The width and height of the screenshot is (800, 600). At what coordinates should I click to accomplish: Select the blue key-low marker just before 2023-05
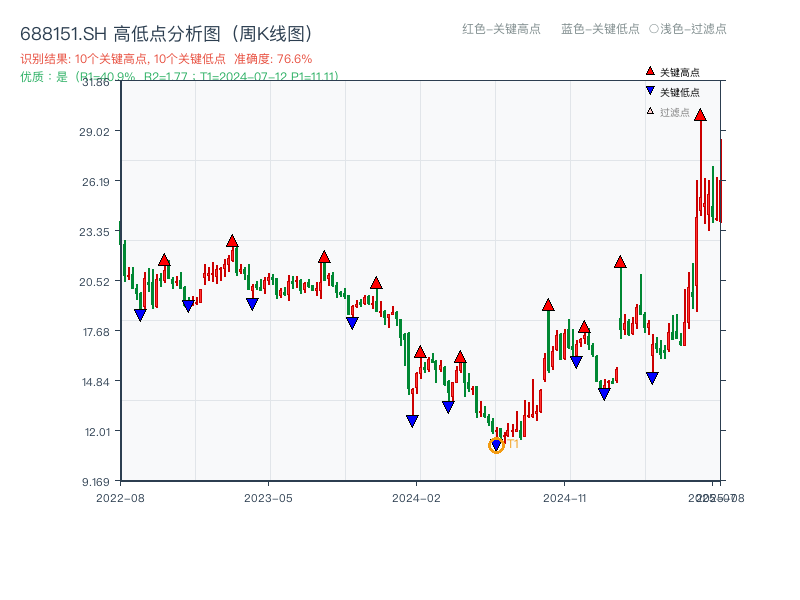[x=252, y=304]
